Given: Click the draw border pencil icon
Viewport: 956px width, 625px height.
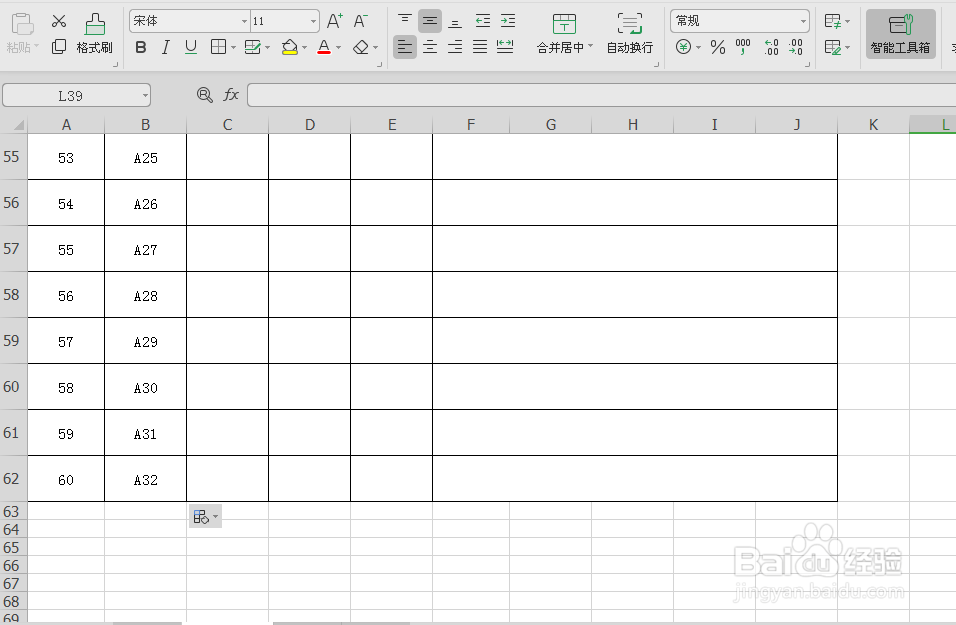Looking at the screenshot, I should [252, 47].
